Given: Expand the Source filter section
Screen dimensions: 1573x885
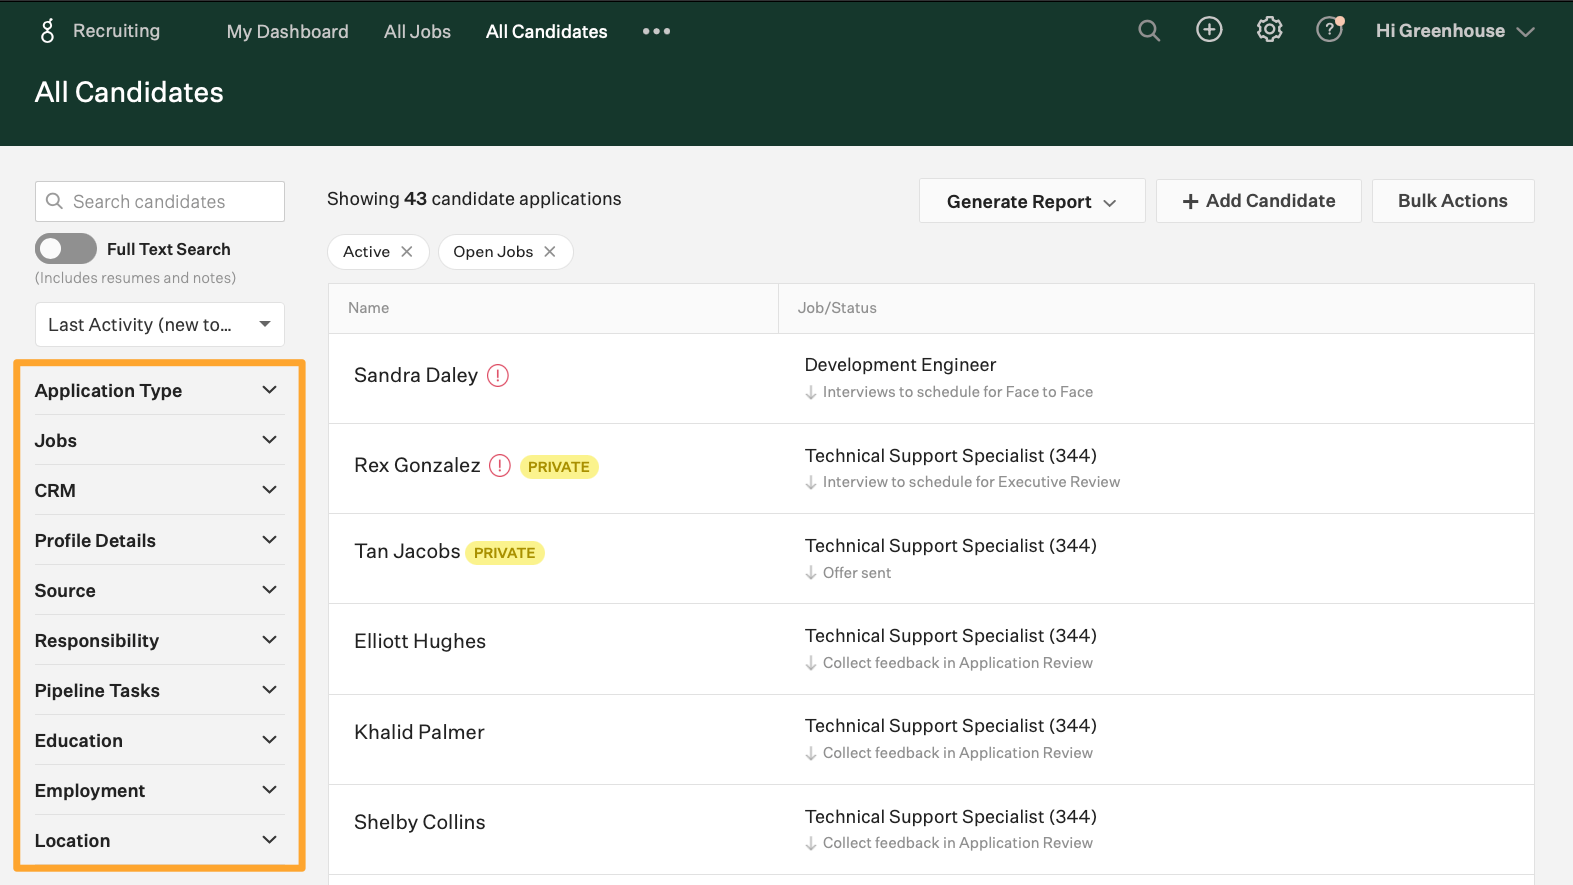Looking at the screenshot, I should coord(159,590).
